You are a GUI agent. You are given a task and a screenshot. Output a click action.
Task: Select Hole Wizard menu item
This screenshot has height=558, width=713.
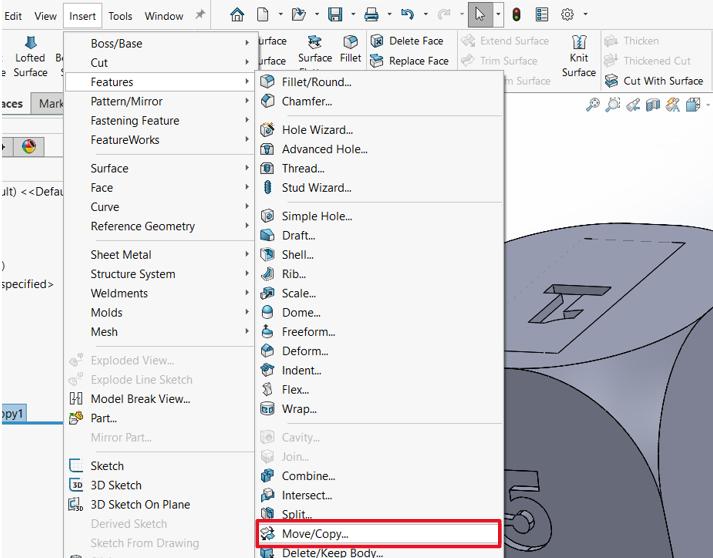(x=380, y=130)
